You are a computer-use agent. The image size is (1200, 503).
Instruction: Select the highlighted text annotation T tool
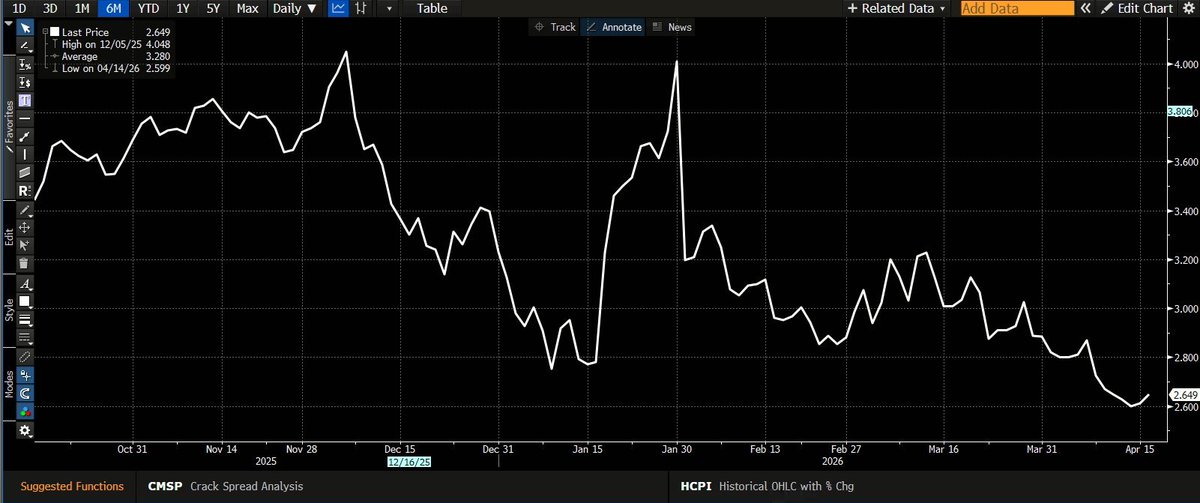pos(25,99)
